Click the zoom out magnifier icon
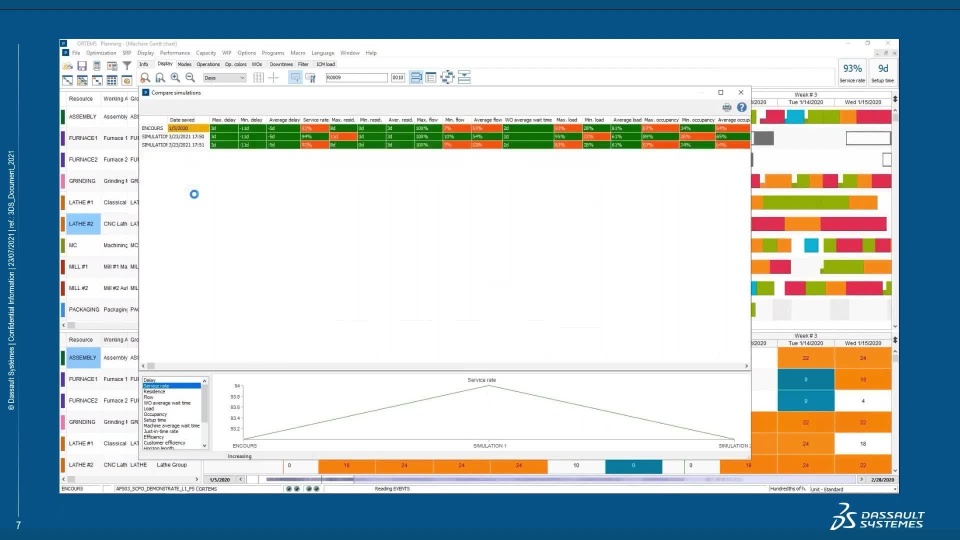This screenshot has width=960, height=540. [190, 78]
